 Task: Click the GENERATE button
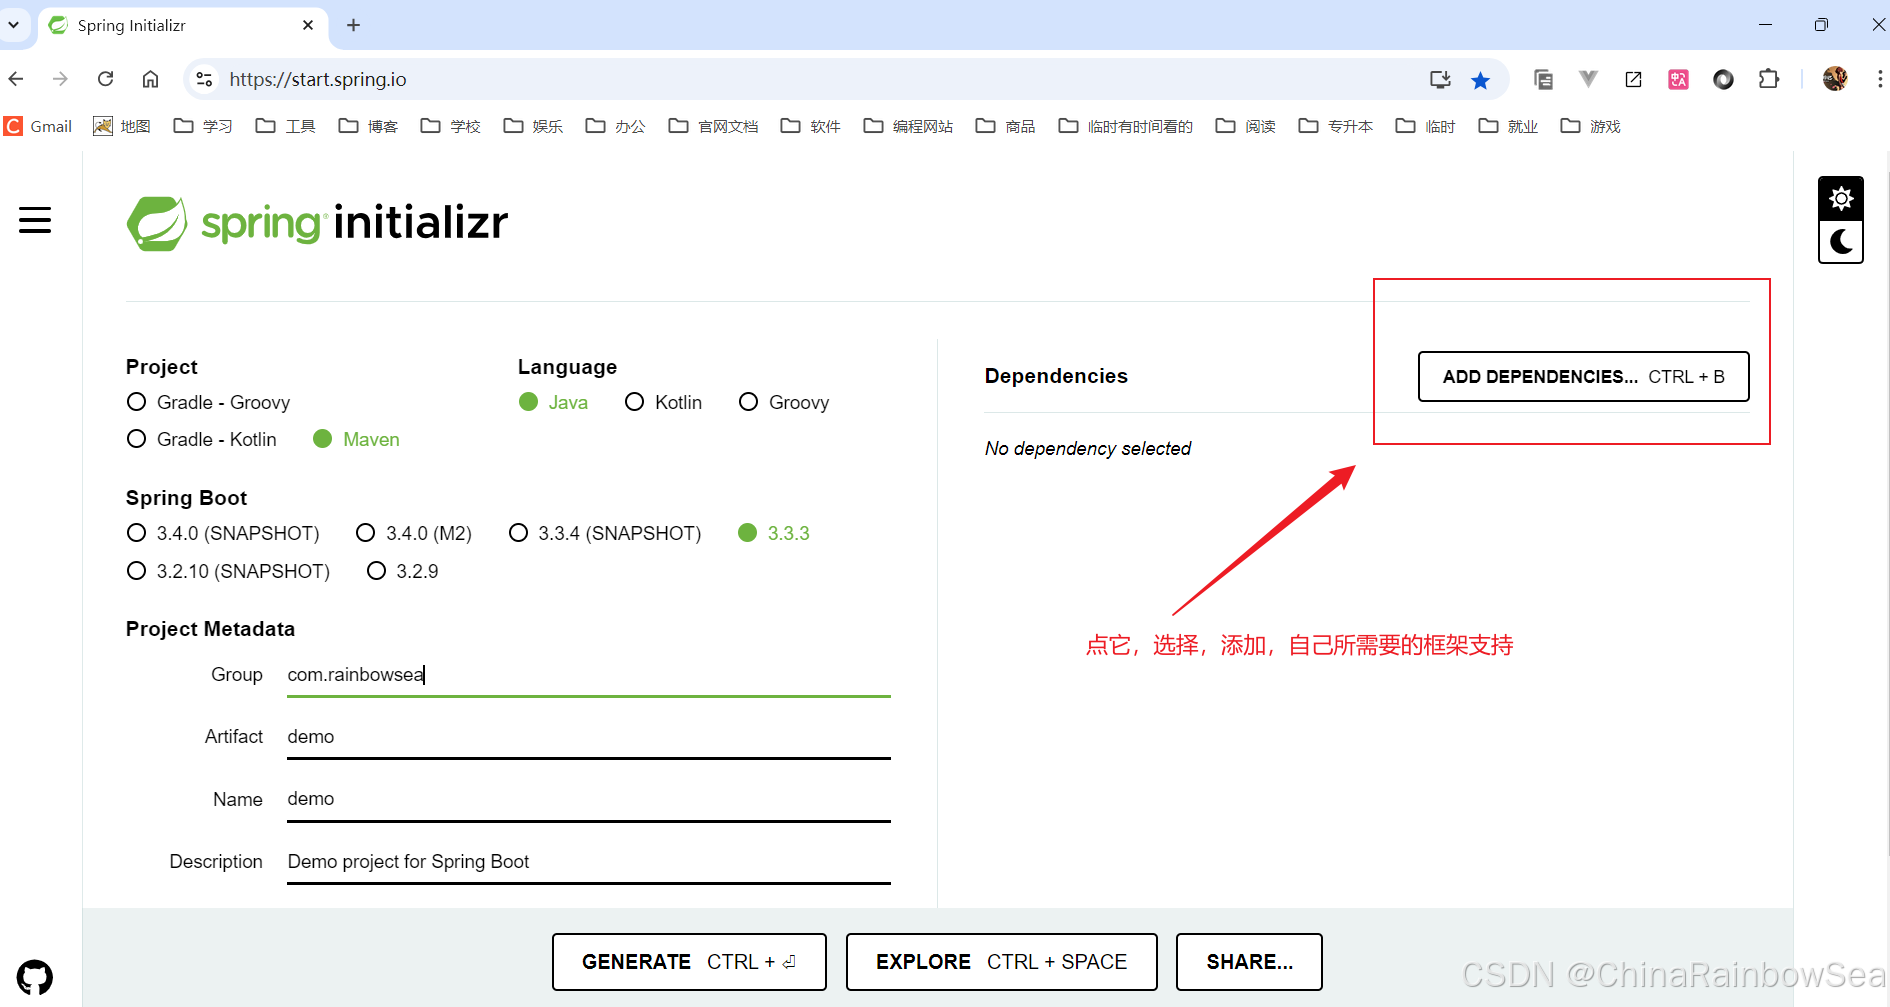click(689, 961)
